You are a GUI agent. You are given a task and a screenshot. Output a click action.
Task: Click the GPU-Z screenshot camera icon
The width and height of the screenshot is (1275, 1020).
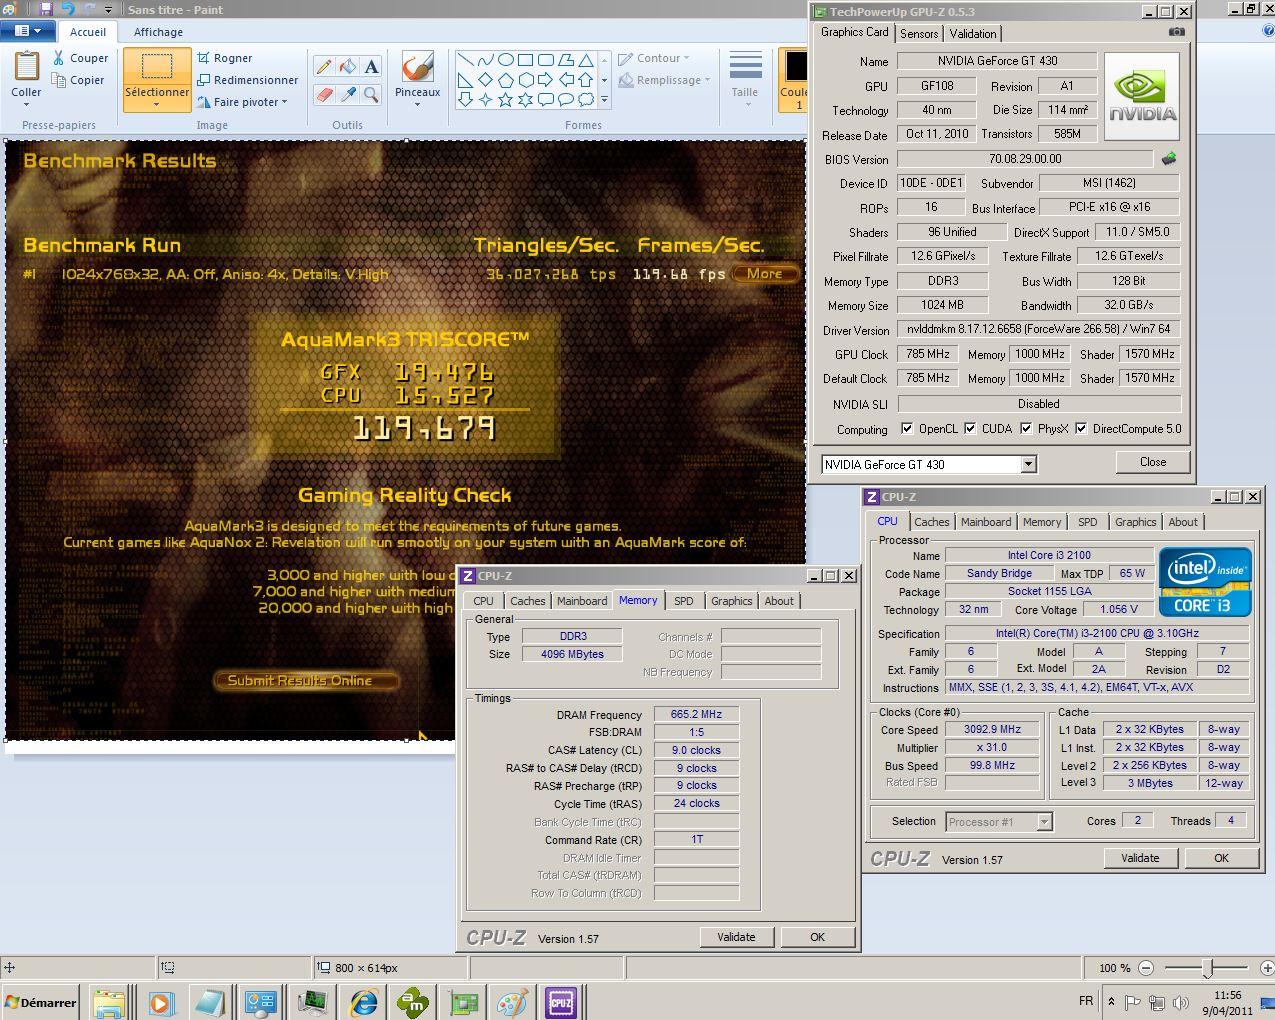coord(1177,32)
